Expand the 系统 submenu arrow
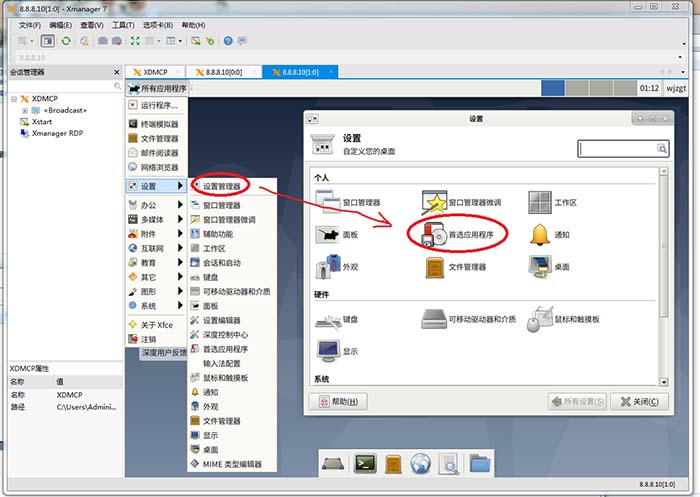 180,305
